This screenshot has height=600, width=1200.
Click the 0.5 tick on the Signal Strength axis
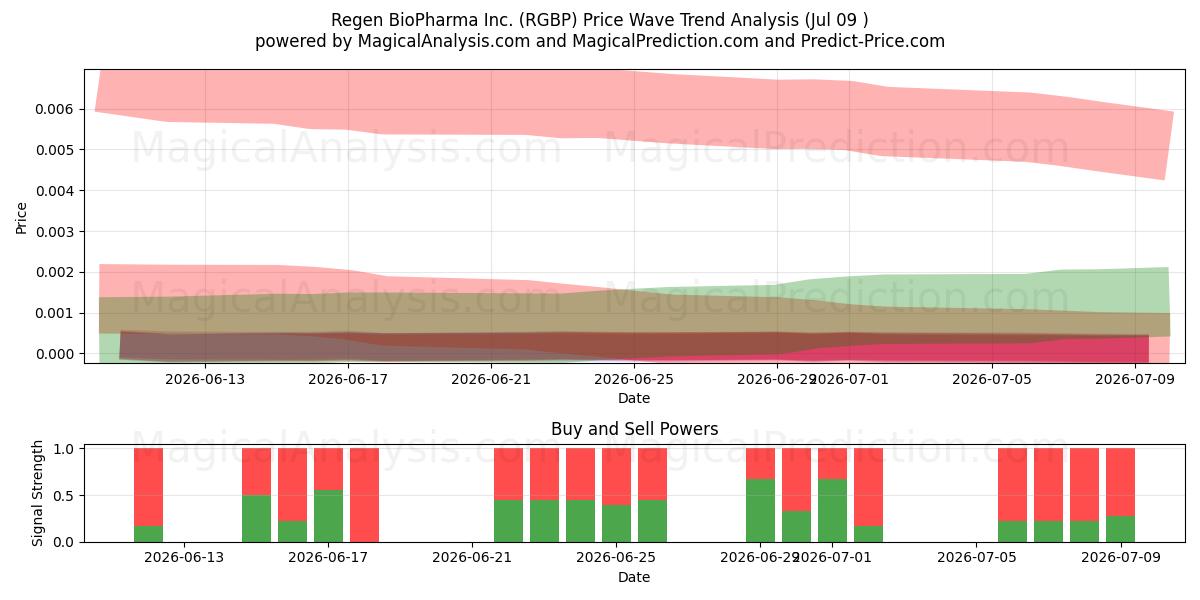point(65,496)
